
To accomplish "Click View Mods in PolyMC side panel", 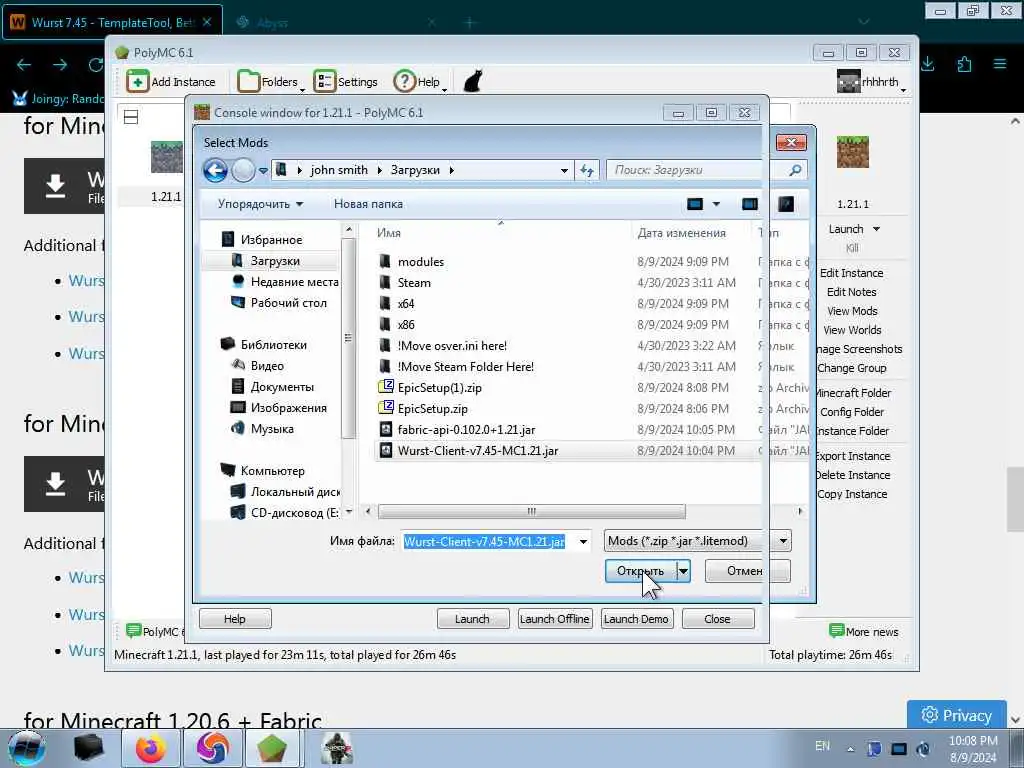I will coord(852,311).
